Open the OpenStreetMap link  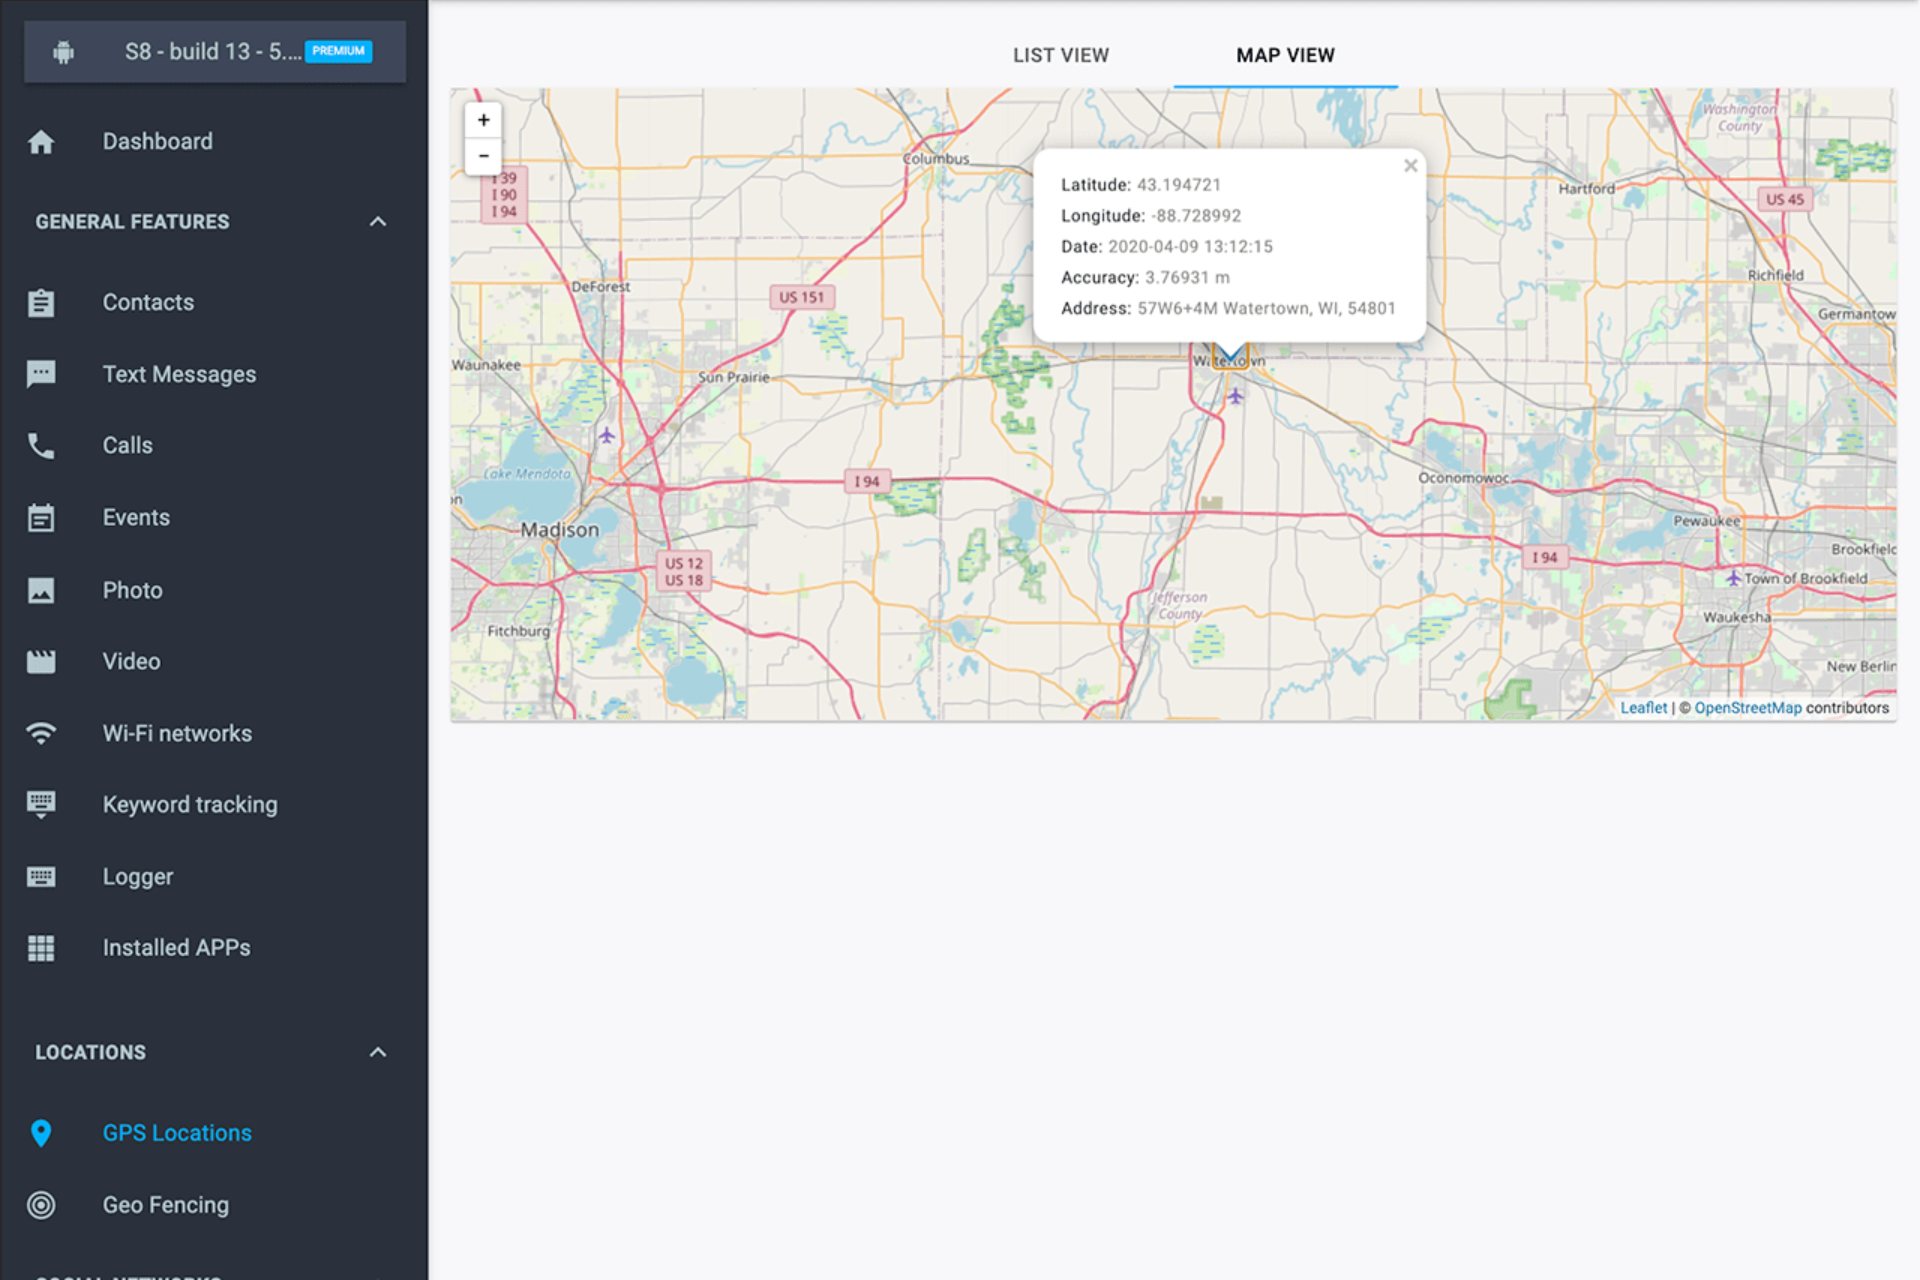[x=1747, y=708]
